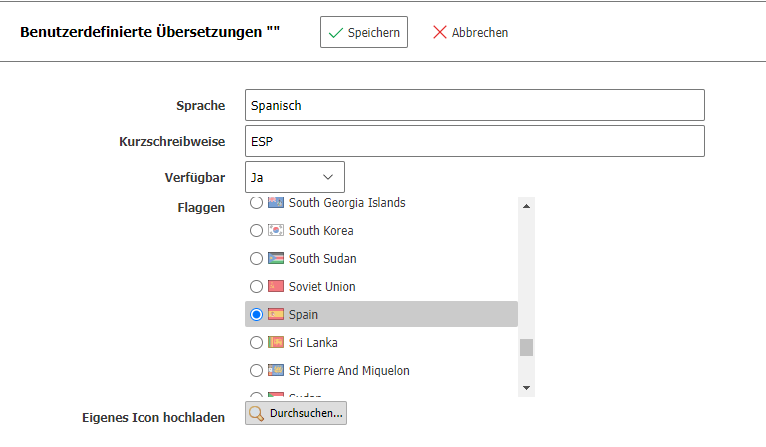
Task: Focus the Kurzschreibweise input field
Action: pos(474,141)
